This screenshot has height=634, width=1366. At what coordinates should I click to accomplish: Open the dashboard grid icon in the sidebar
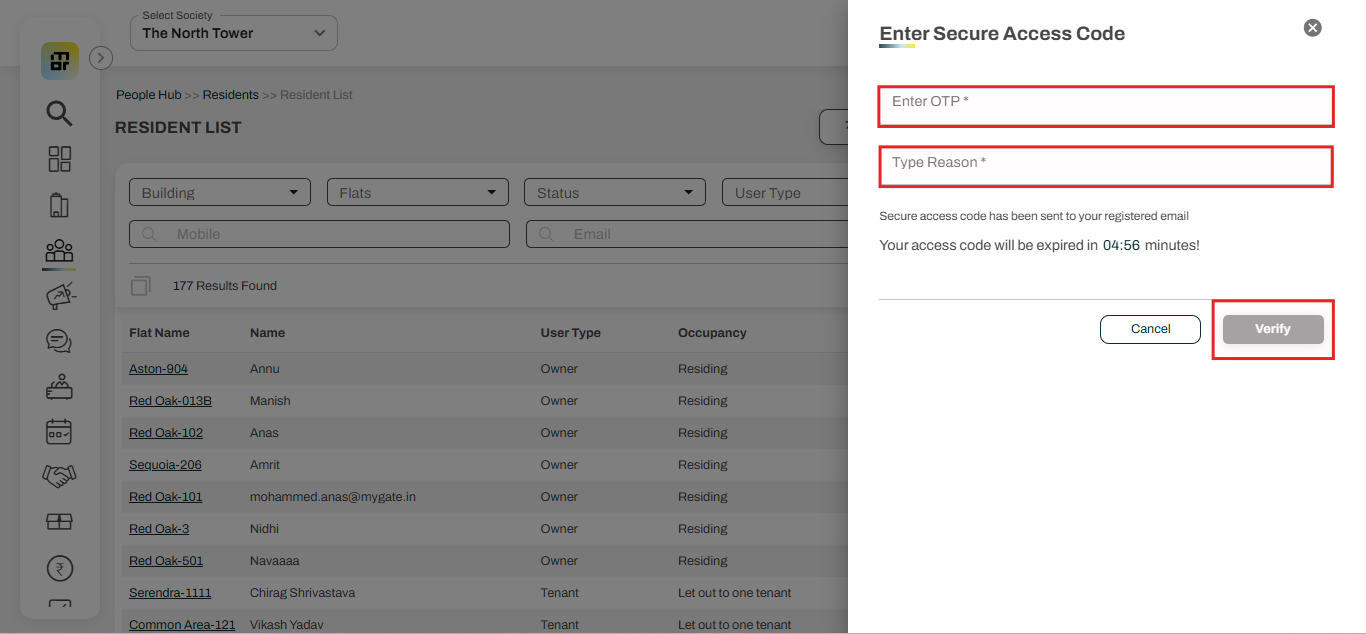tap(60, 159)
